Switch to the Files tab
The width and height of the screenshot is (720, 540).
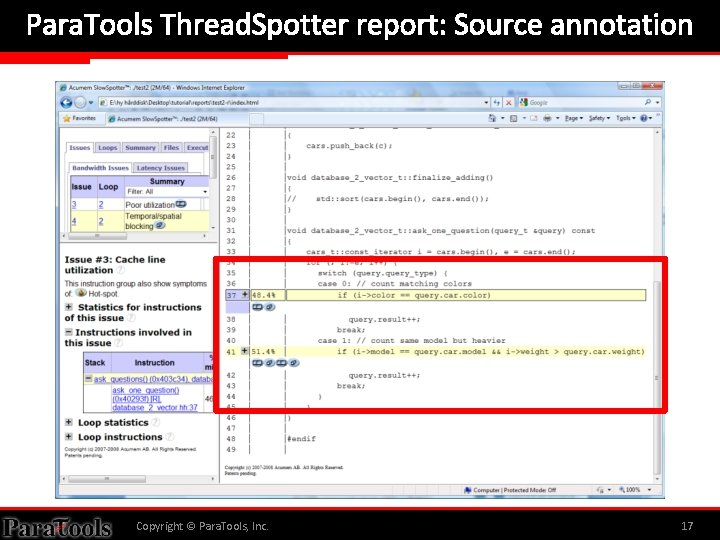[x=171, y=148]
